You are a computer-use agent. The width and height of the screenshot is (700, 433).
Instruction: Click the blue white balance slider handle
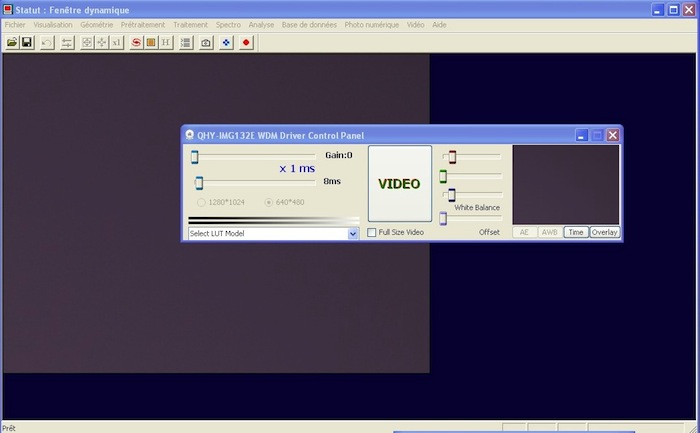[452, 195]
